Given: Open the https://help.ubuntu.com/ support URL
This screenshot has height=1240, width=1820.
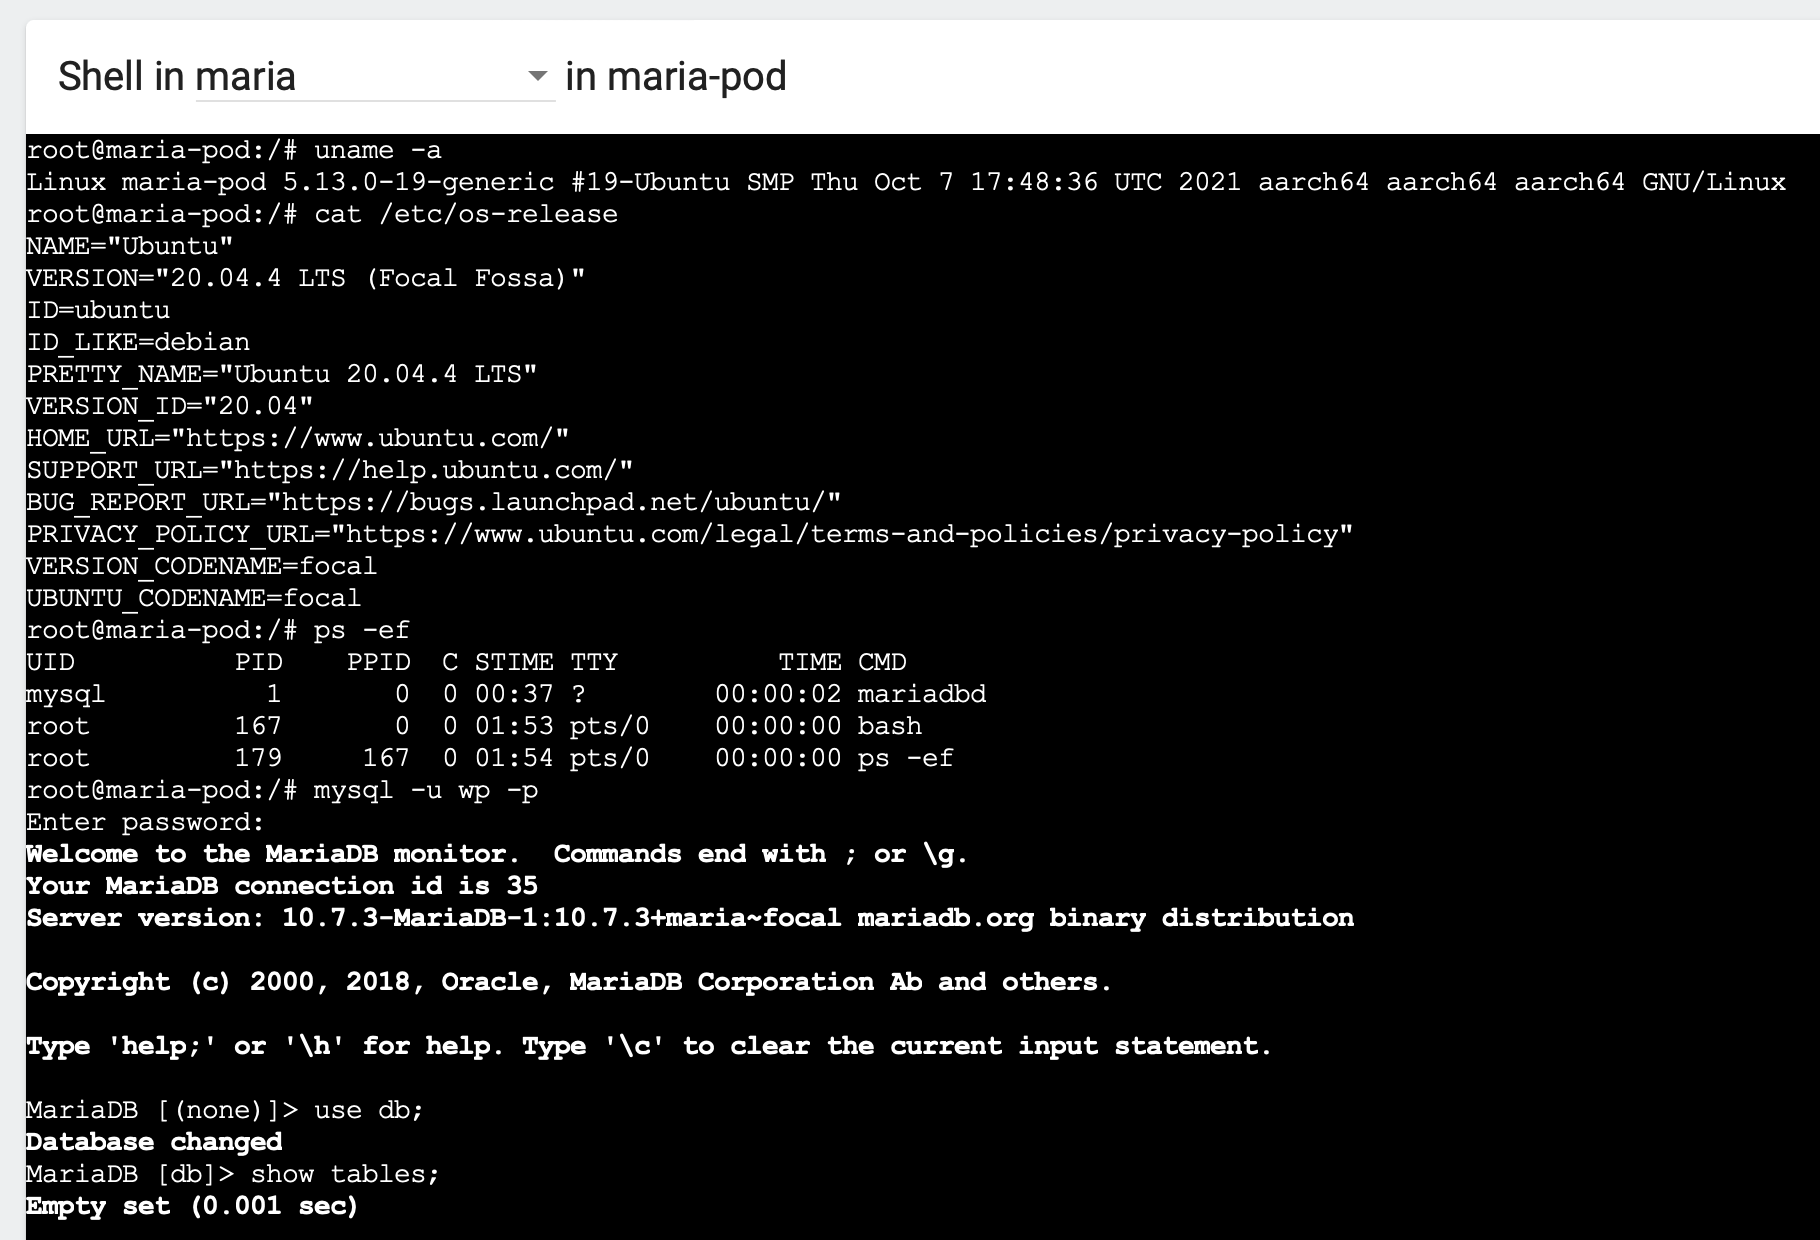Looking at the screenshot, I should (426, 470).
